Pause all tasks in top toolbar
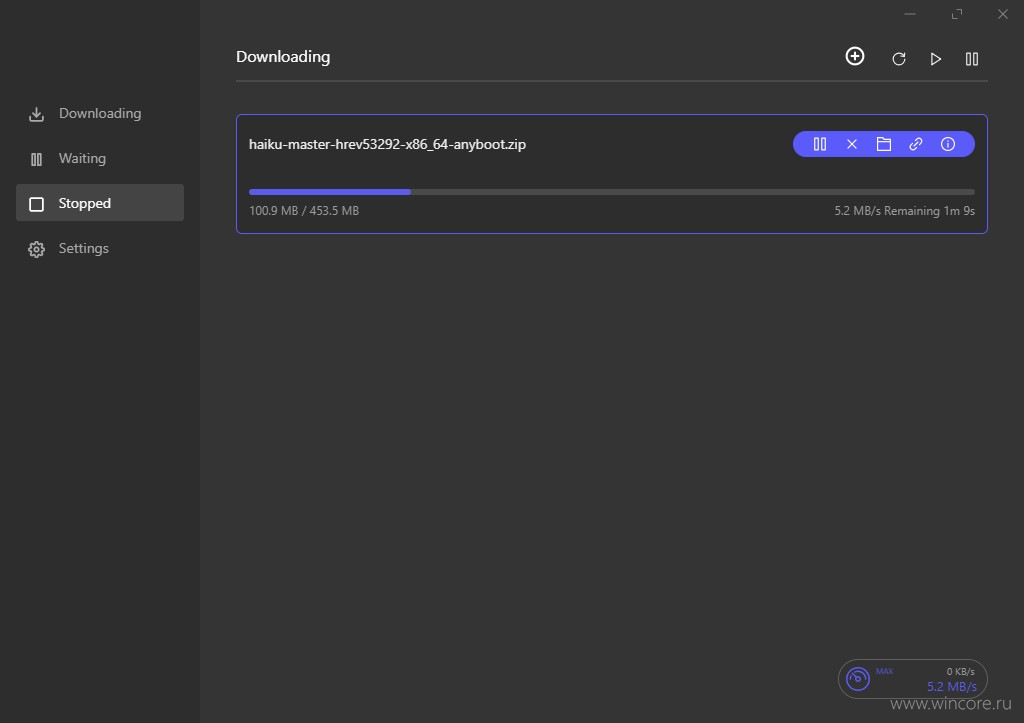The height and width of the screenshot is (723, 1024). (972, 59)
